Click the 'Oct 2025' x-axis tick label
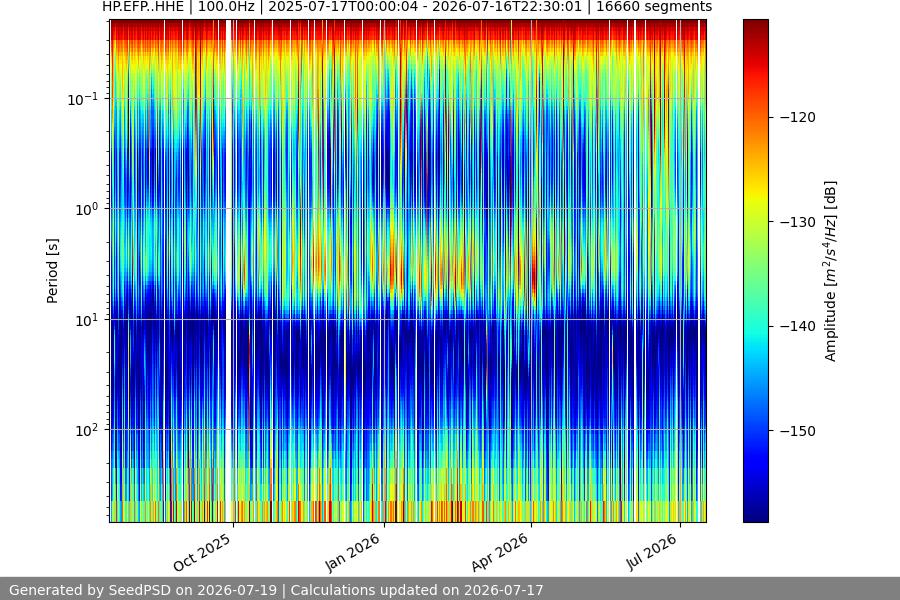Viewport: 900px width, 600px height. 202,552
